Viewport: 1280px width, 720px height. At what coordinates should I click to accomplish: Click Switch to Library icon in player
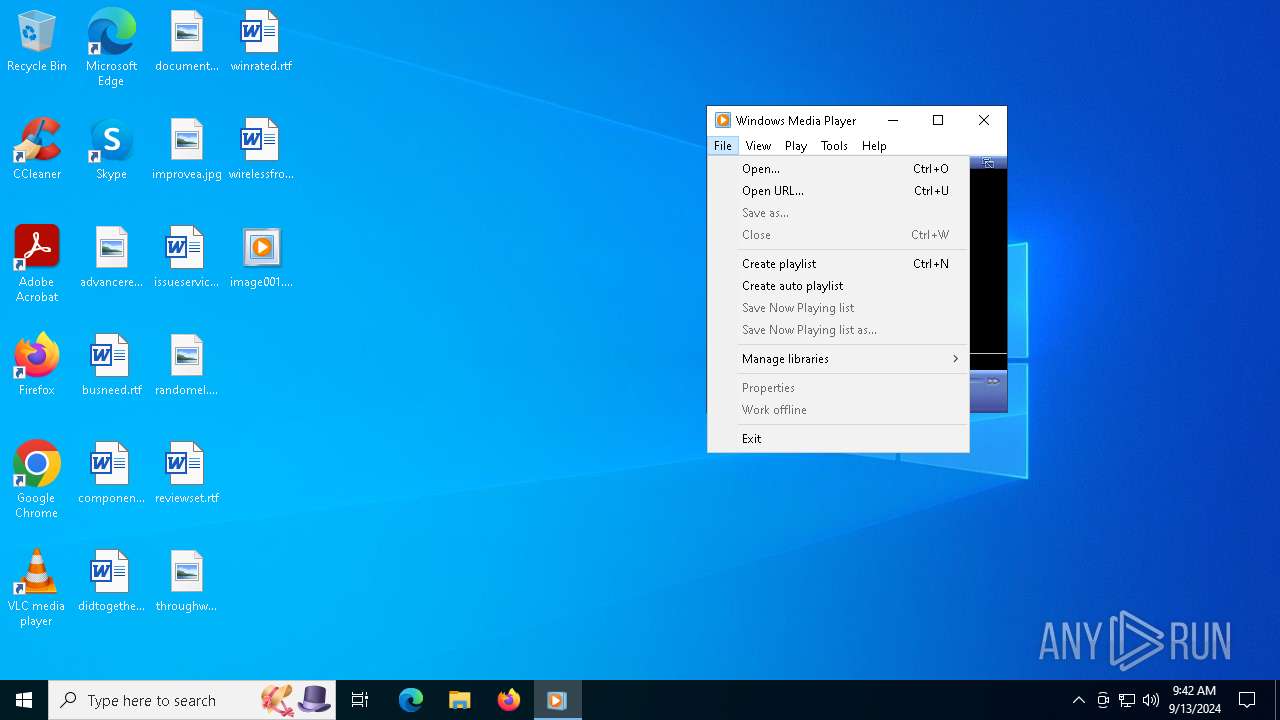coord(988,162)
